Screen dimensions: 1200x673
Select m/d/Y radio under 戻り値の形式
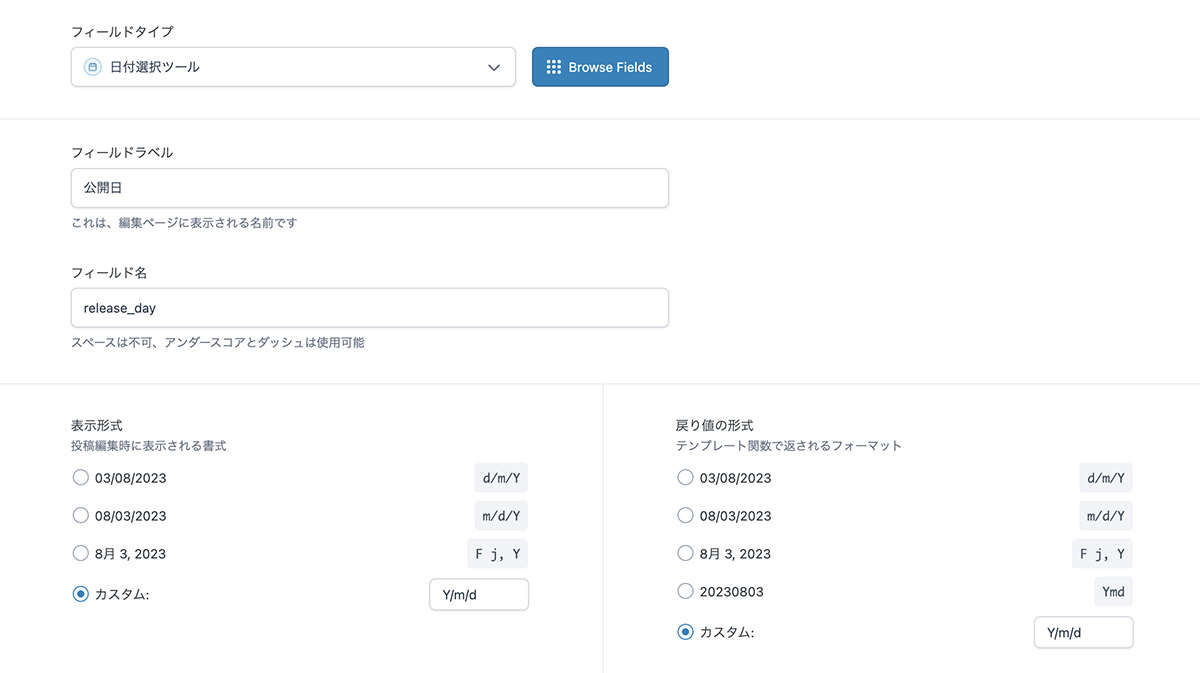[685, 516]
